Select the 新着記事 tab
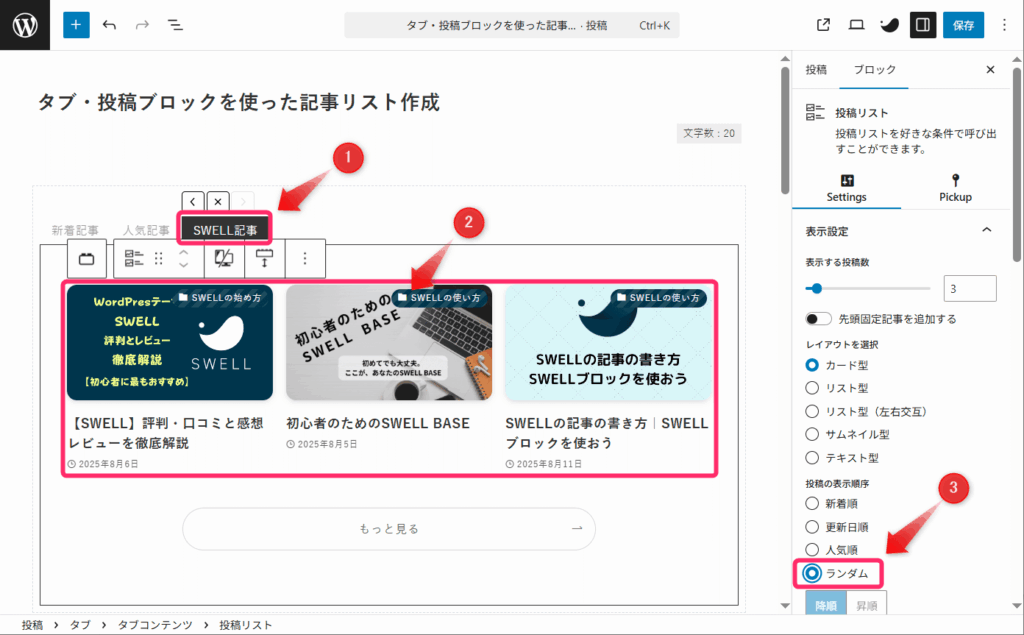 (x=75, y=231)
